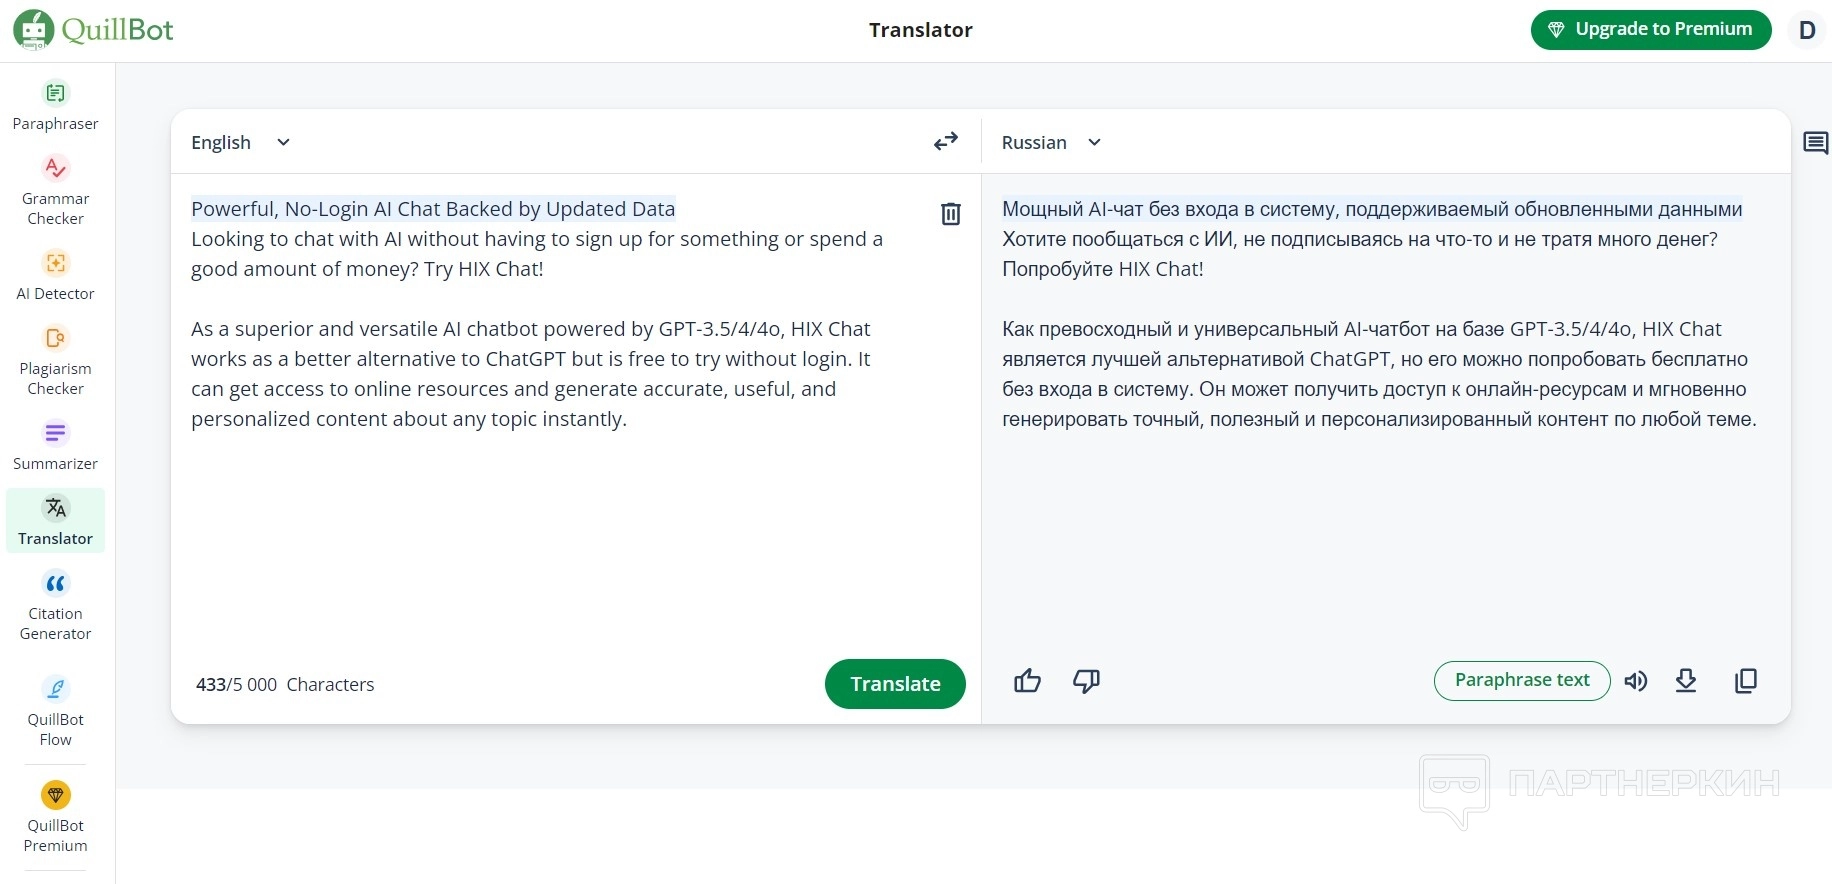The image size is (1832, 884).
Task: Delete the source text with trash icon
Action: [950, 213]
